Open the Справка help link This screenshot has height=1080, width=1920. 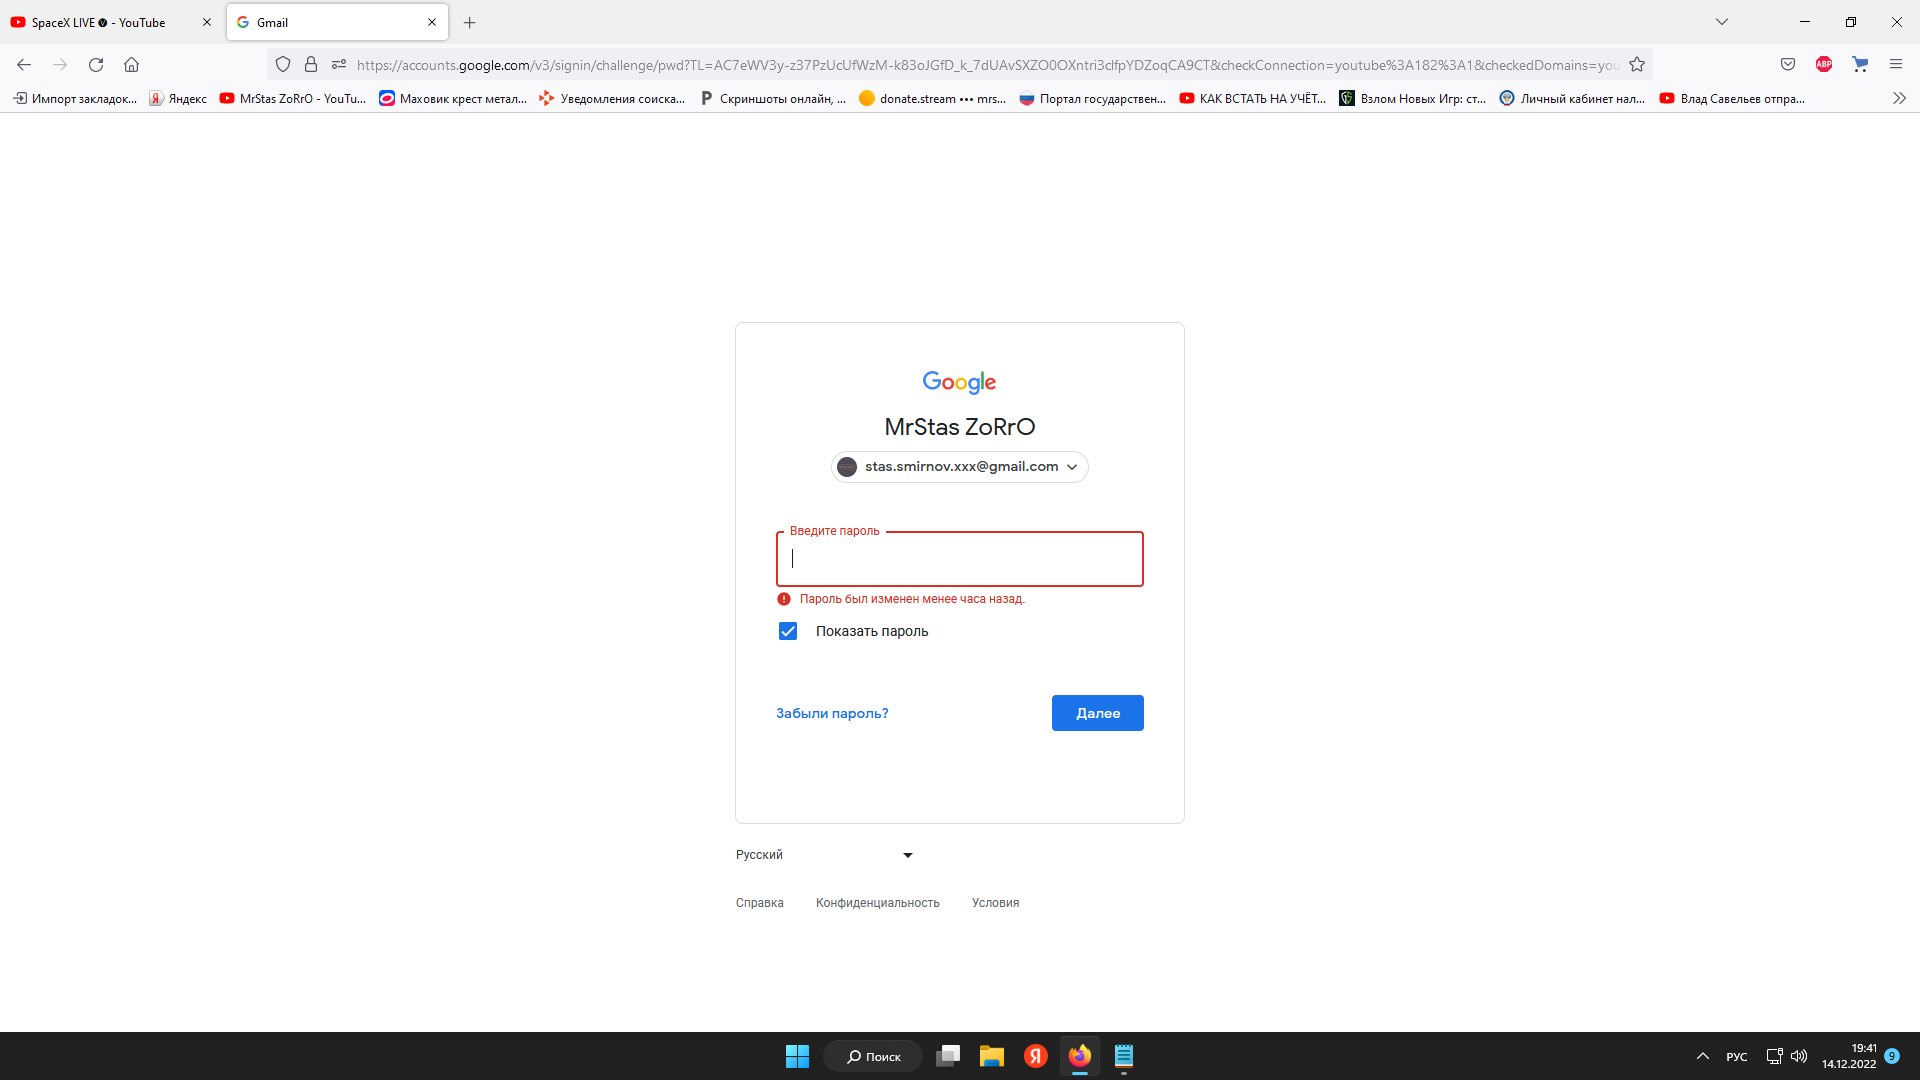(x=759, y=903)
